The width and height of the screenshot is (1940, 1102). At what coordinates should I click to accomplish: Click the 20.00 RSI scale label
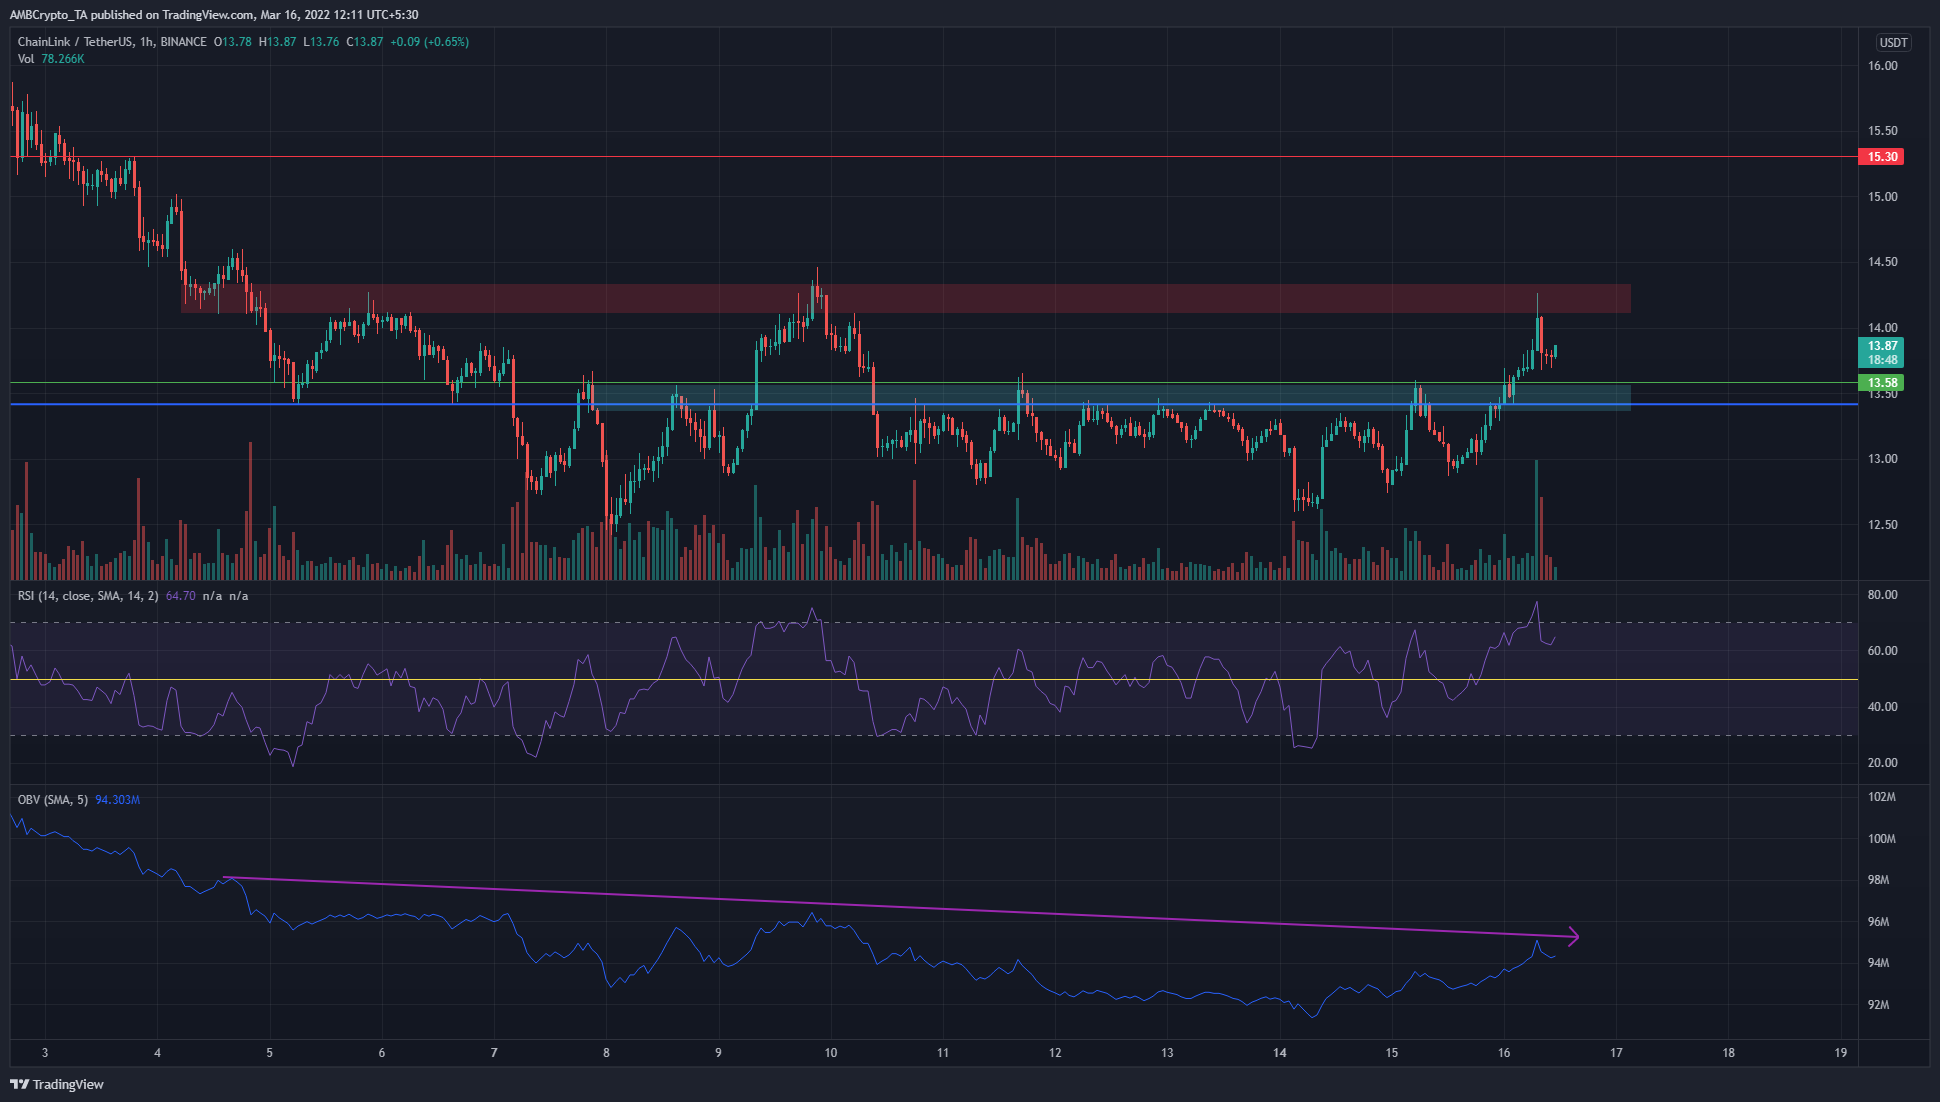point(1883,763)
